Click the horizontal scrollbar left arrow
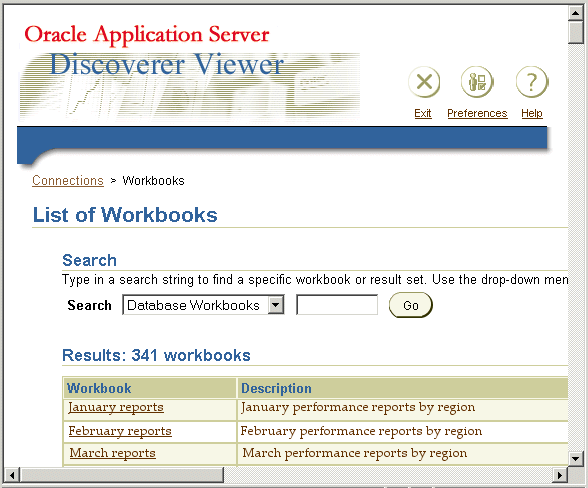Image resolution: width=588 pixels, height=488 pixels. (12, 475)
